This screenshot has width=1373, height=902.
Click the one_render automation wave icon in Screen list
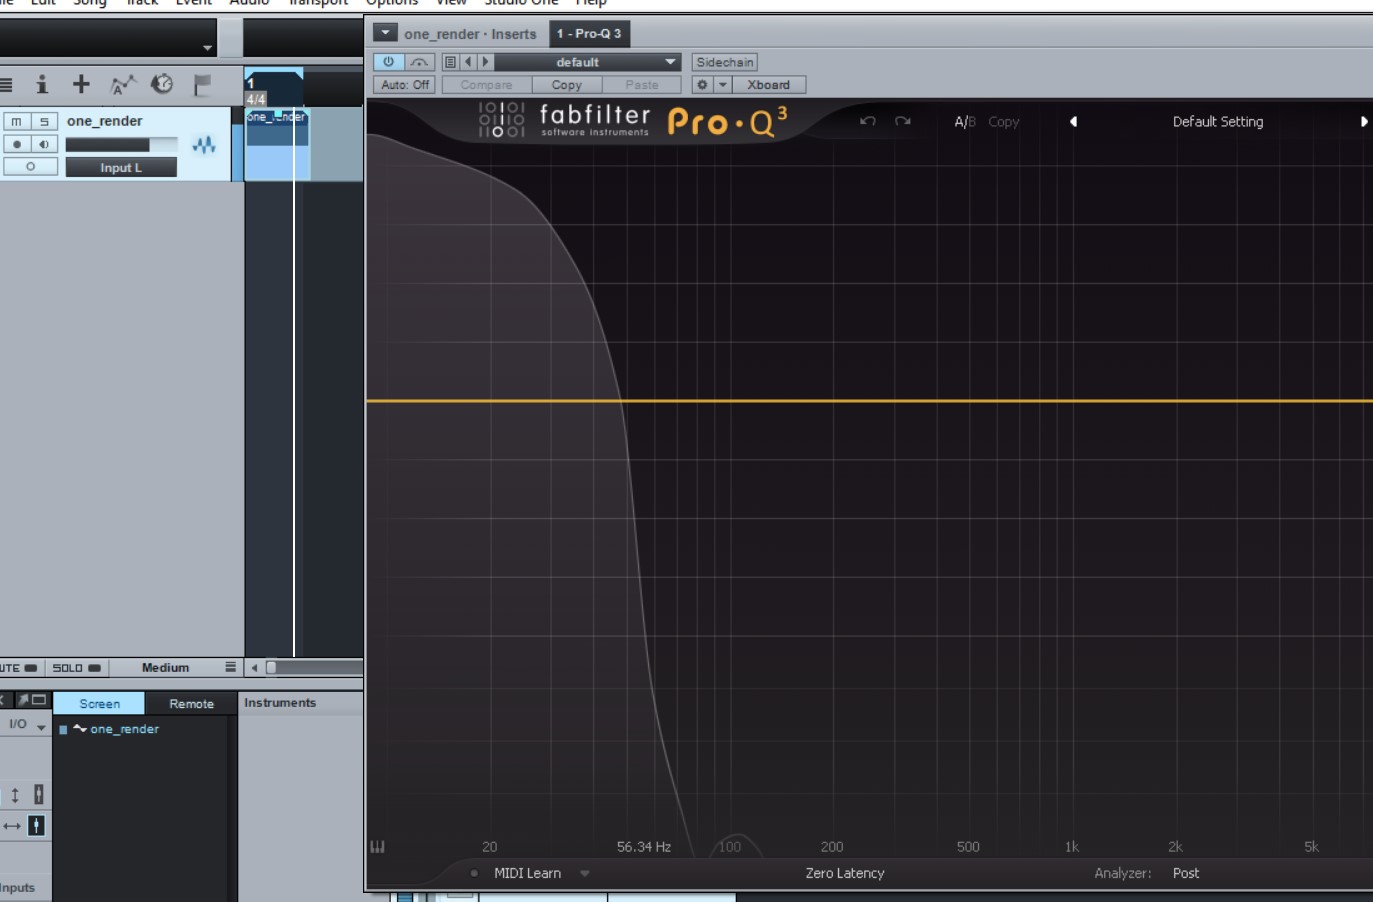tap(80, 729)
